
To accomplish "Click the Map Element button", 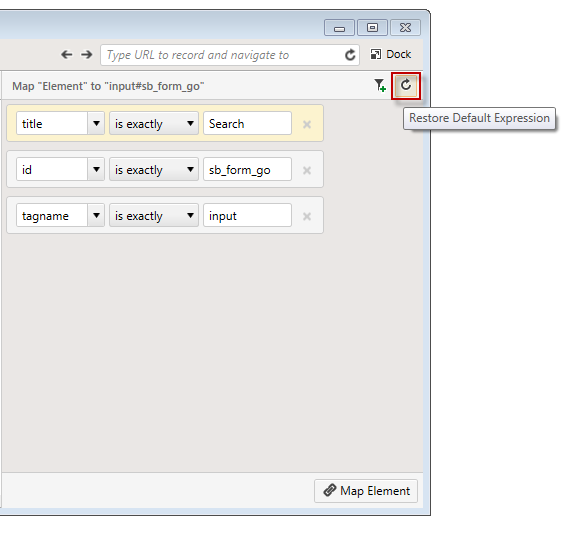I will 366,491.
